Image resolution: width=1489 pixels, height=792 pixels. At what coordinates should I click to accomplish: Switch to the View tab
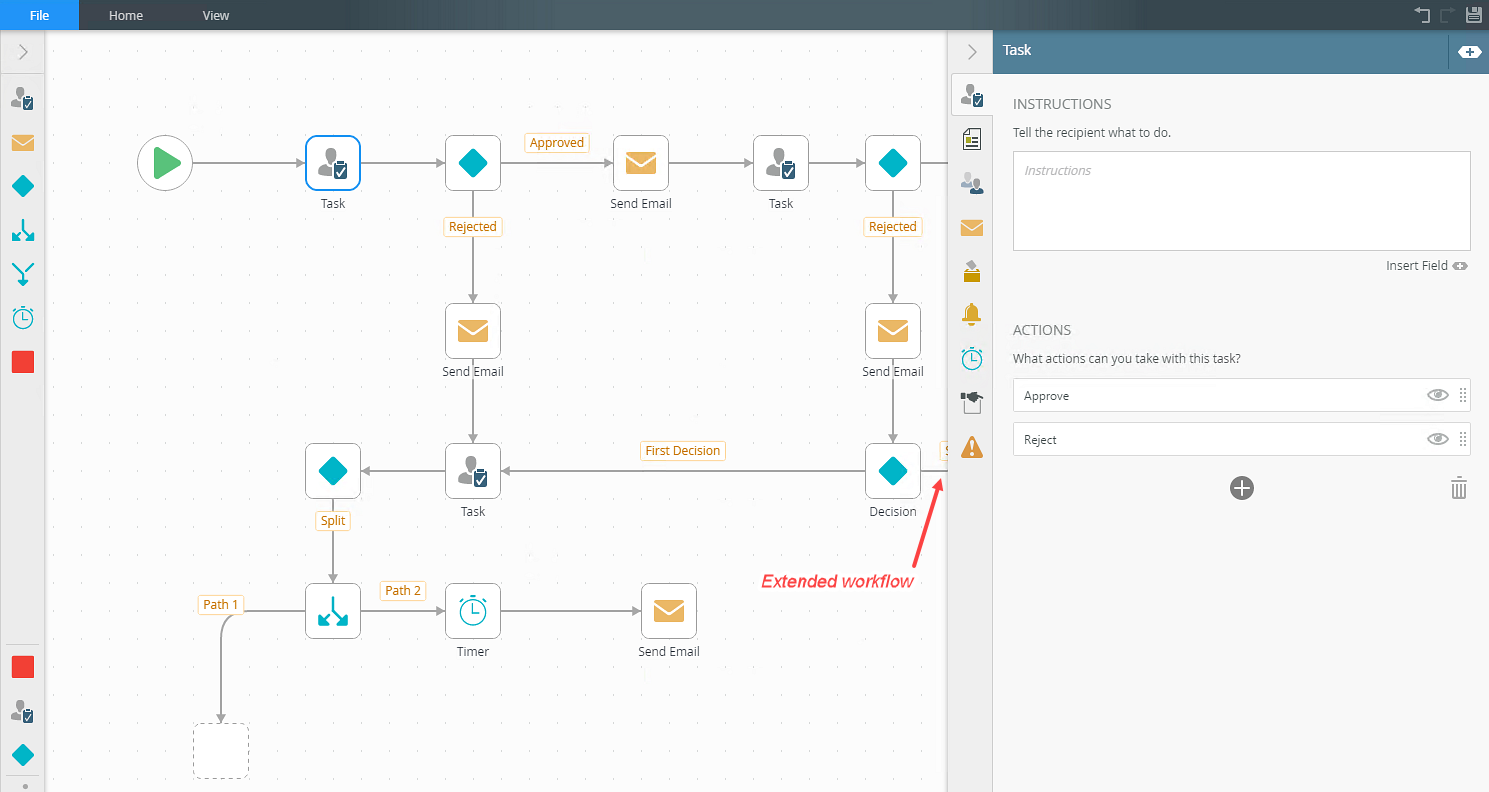[x=215, y=15]
